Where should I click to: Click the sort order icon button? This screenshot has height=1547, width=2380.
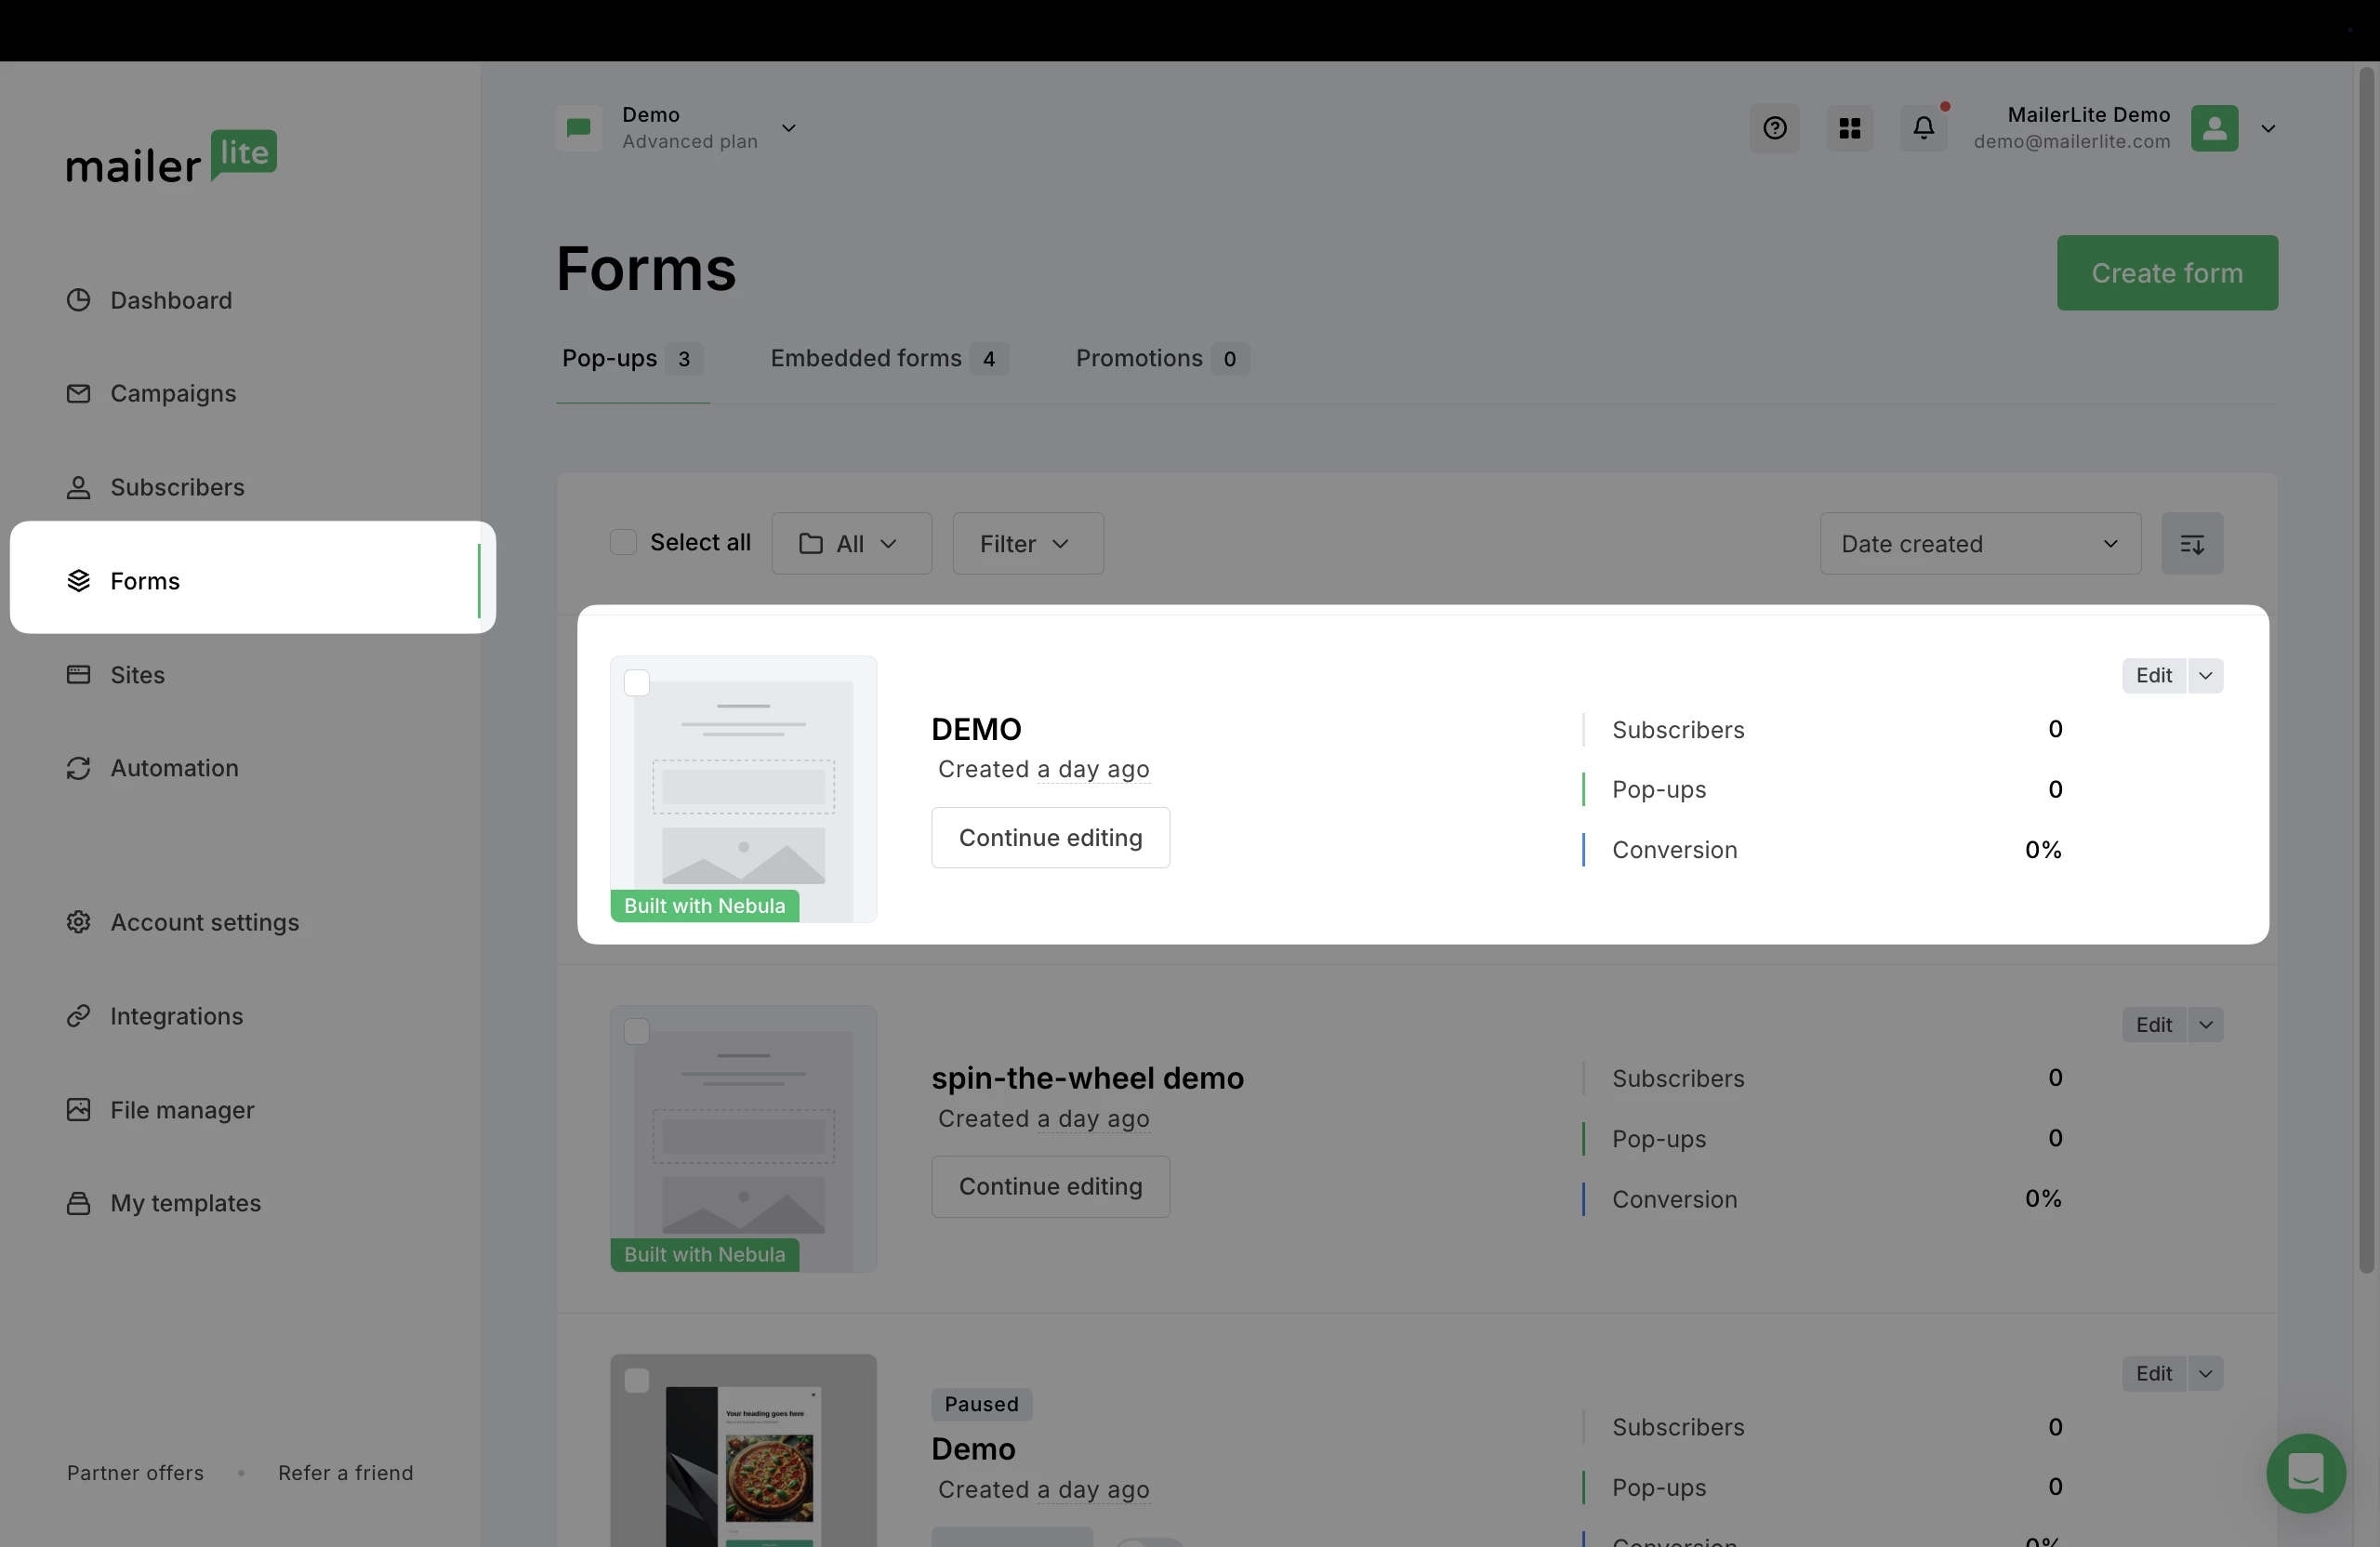2191,544
